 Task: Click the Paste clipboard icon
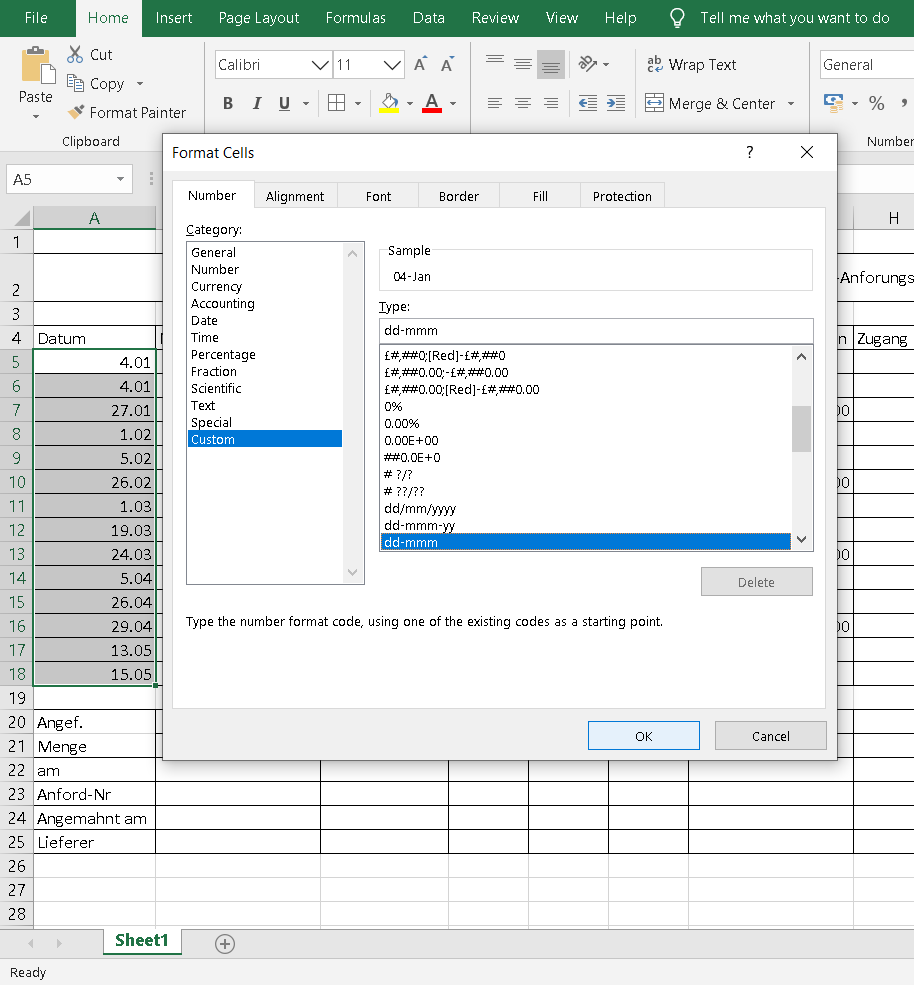(x=35, y=68)
